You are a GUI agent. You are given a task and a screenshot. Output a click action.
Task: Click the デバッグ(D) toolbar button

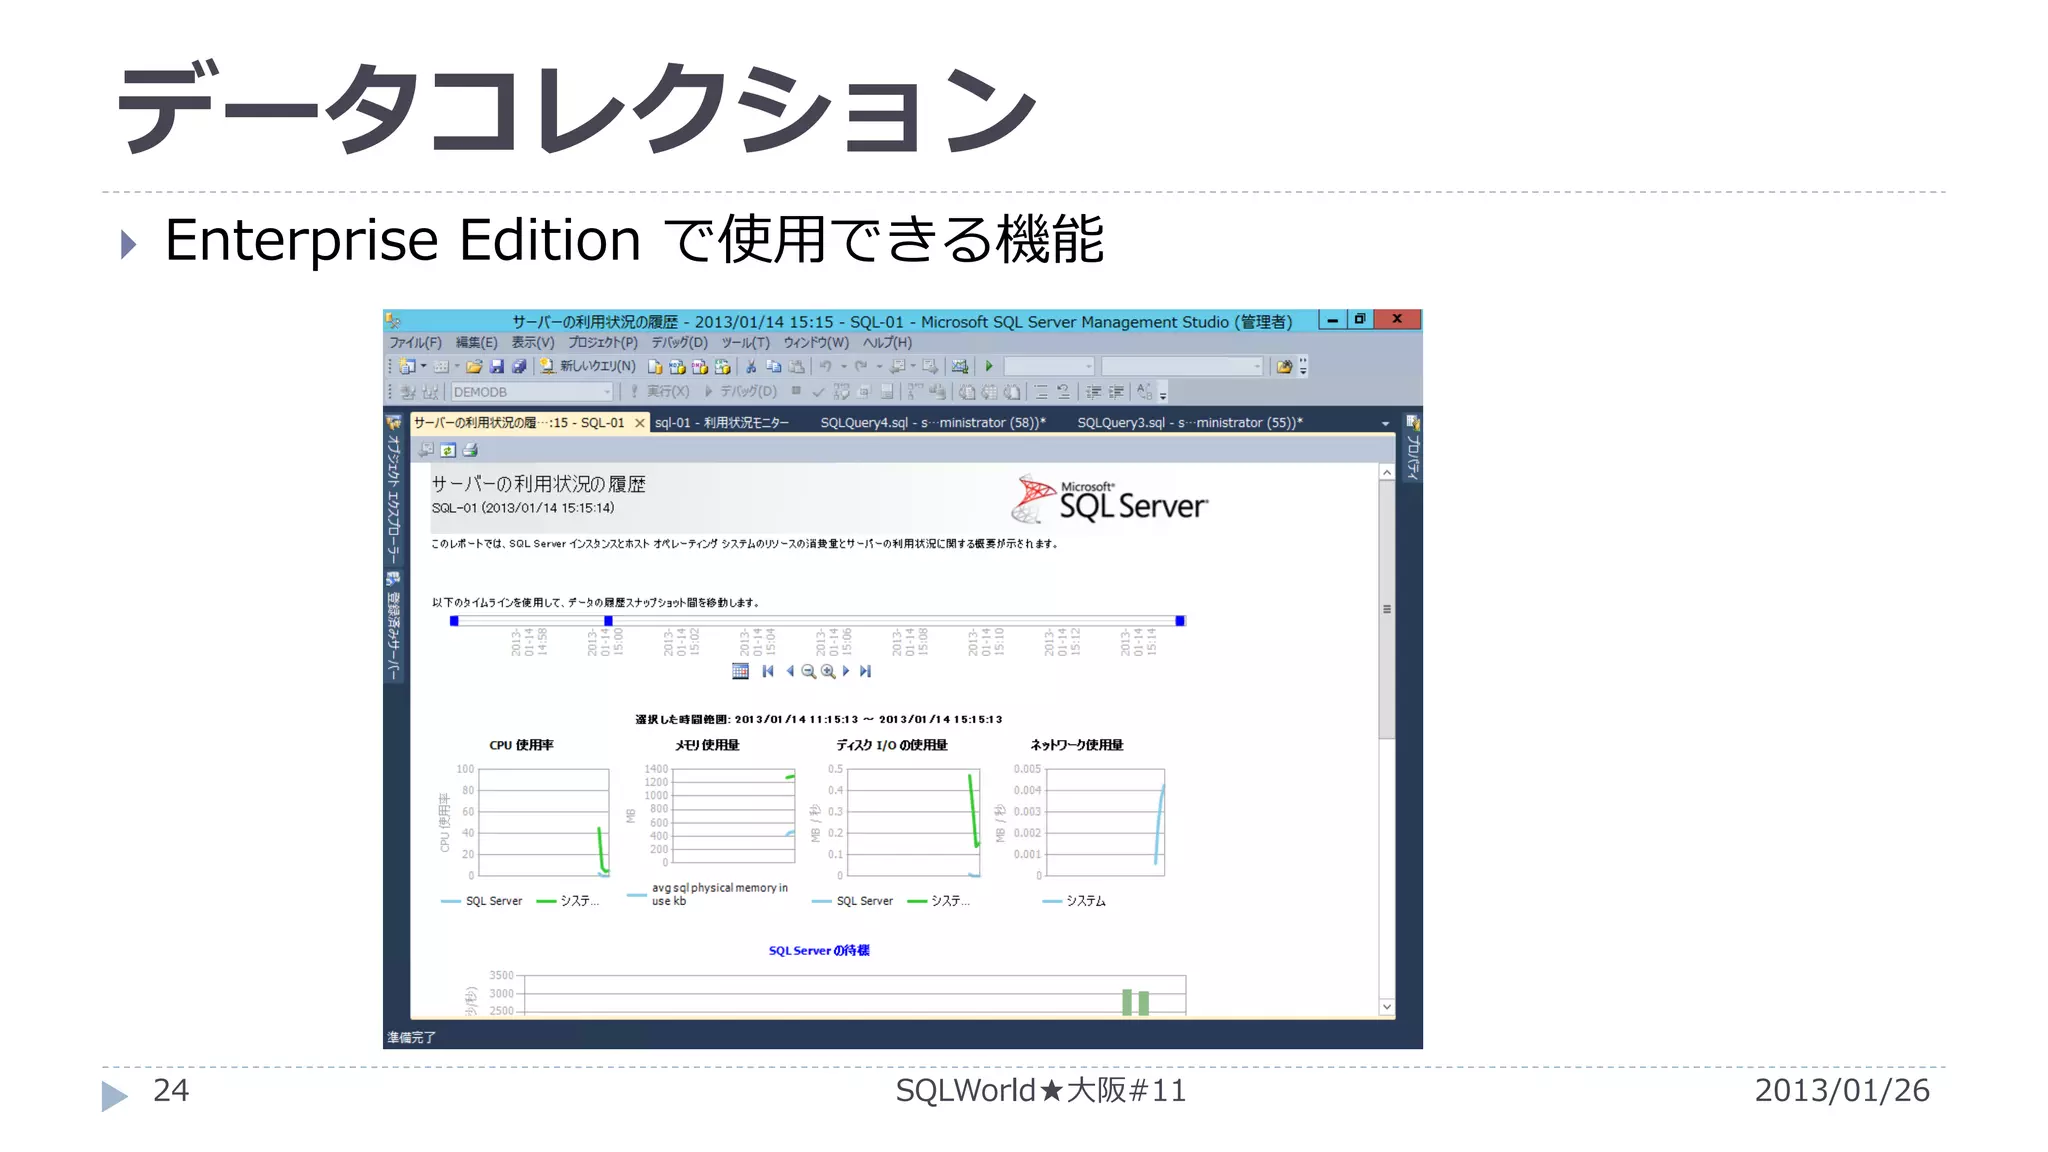741,392
